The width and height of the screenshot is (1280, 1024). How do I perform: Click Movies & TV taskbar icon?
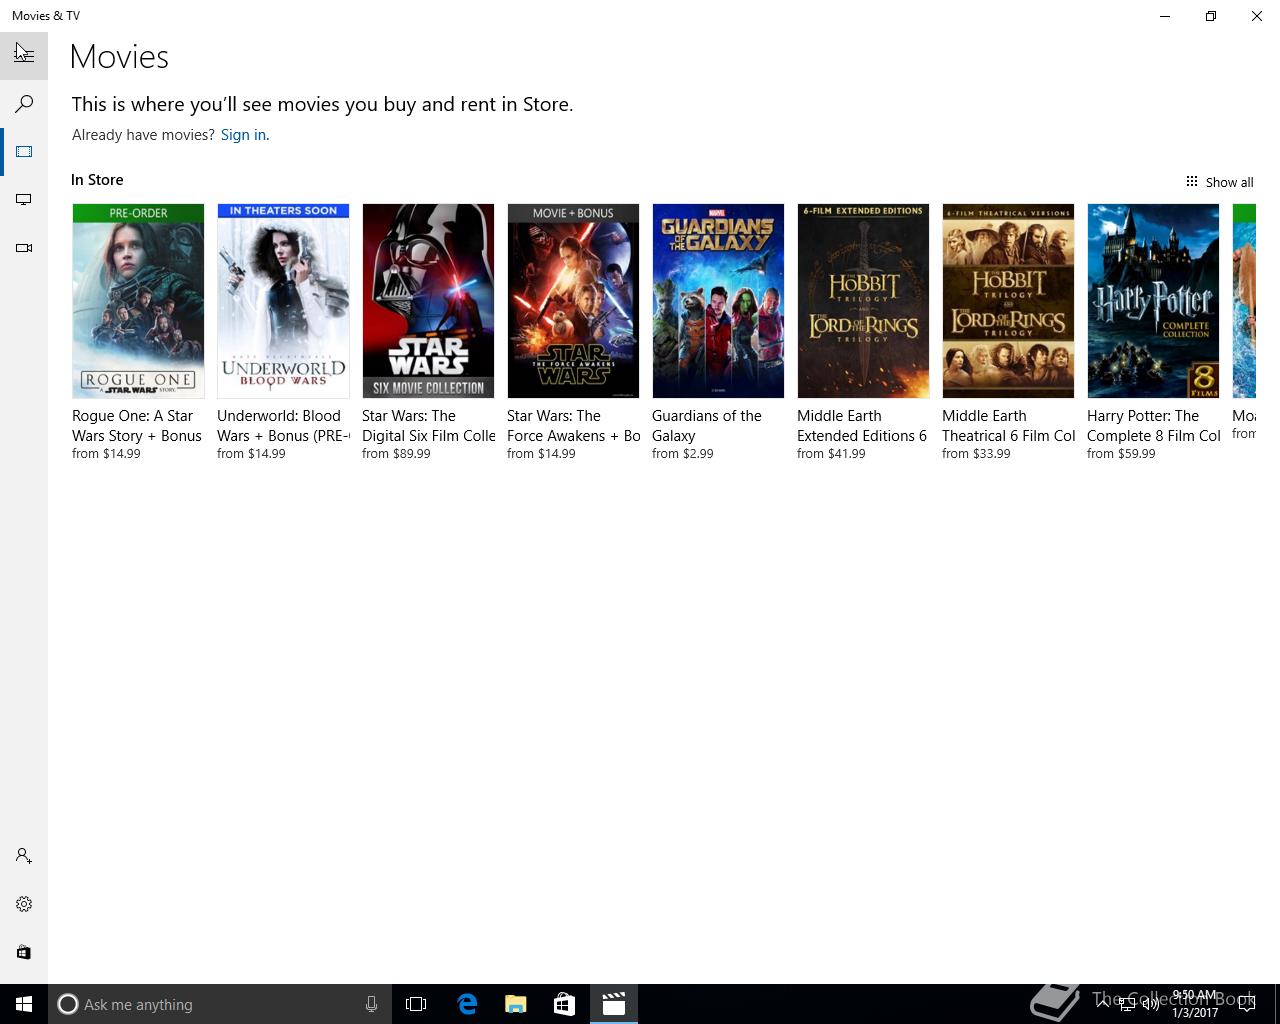[x=613, y=1004]
